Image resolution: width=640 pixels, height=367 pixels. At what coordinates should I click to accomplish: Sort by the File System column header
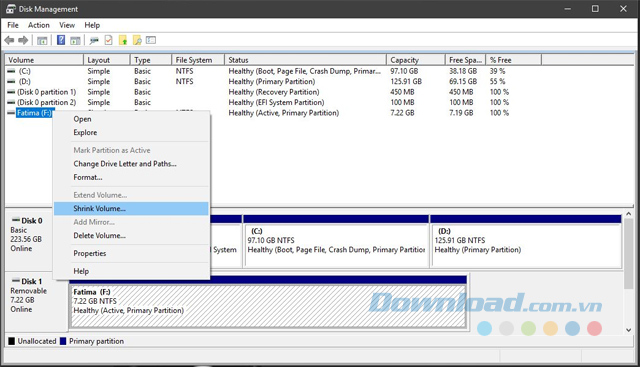198,60
